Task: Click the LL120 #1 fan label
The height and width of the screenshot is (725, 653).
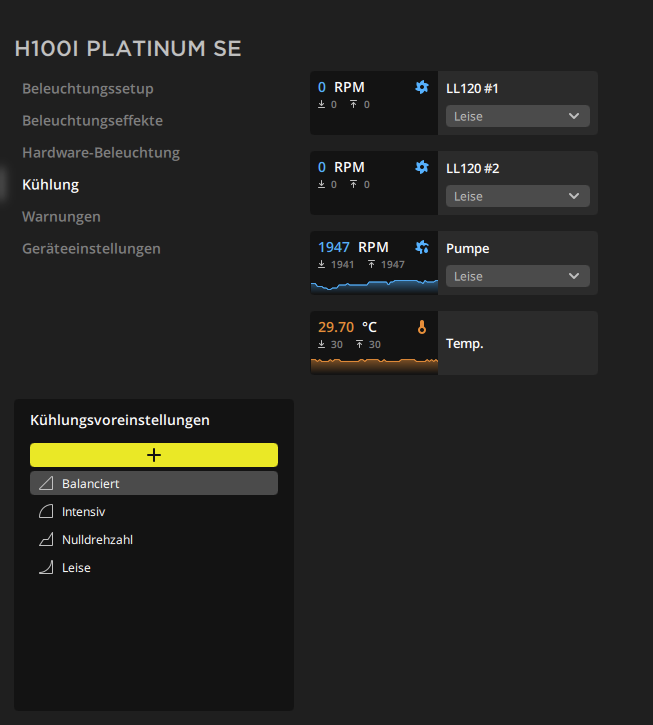Action: coord(472,88)
